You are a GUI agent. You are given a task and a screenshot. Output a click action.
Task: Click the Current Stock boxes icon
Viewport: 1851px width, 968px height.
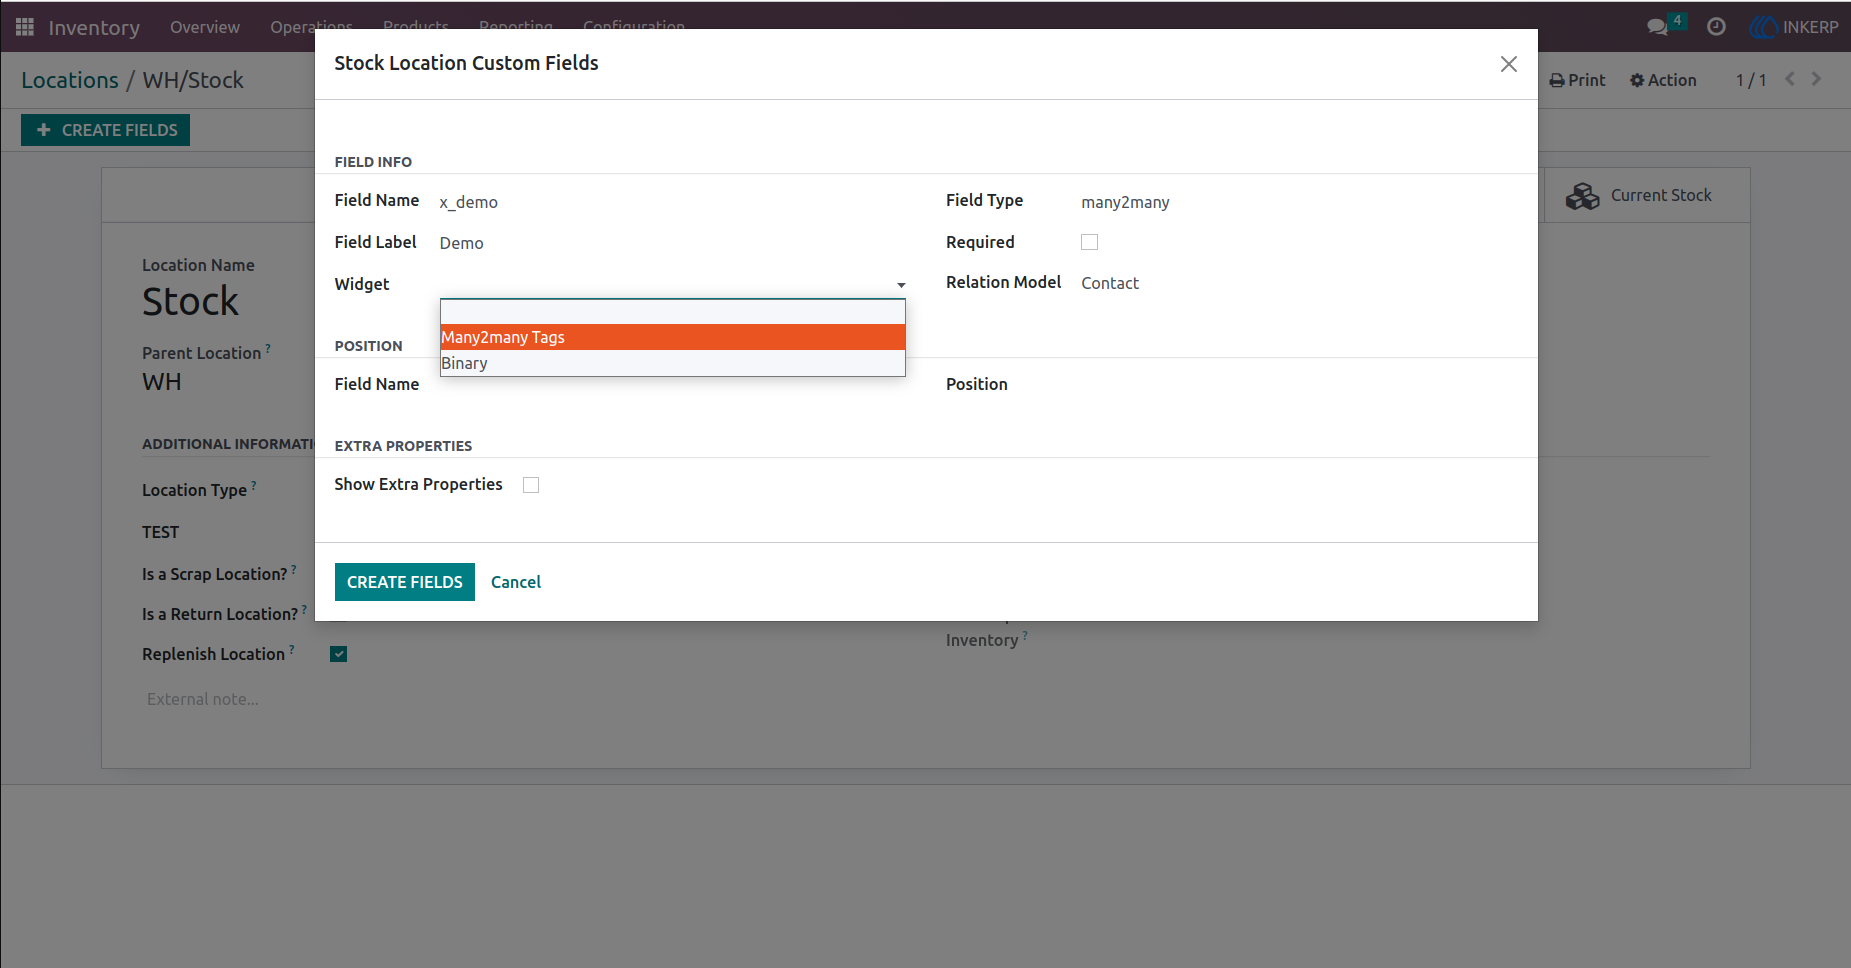point(1583,196)
